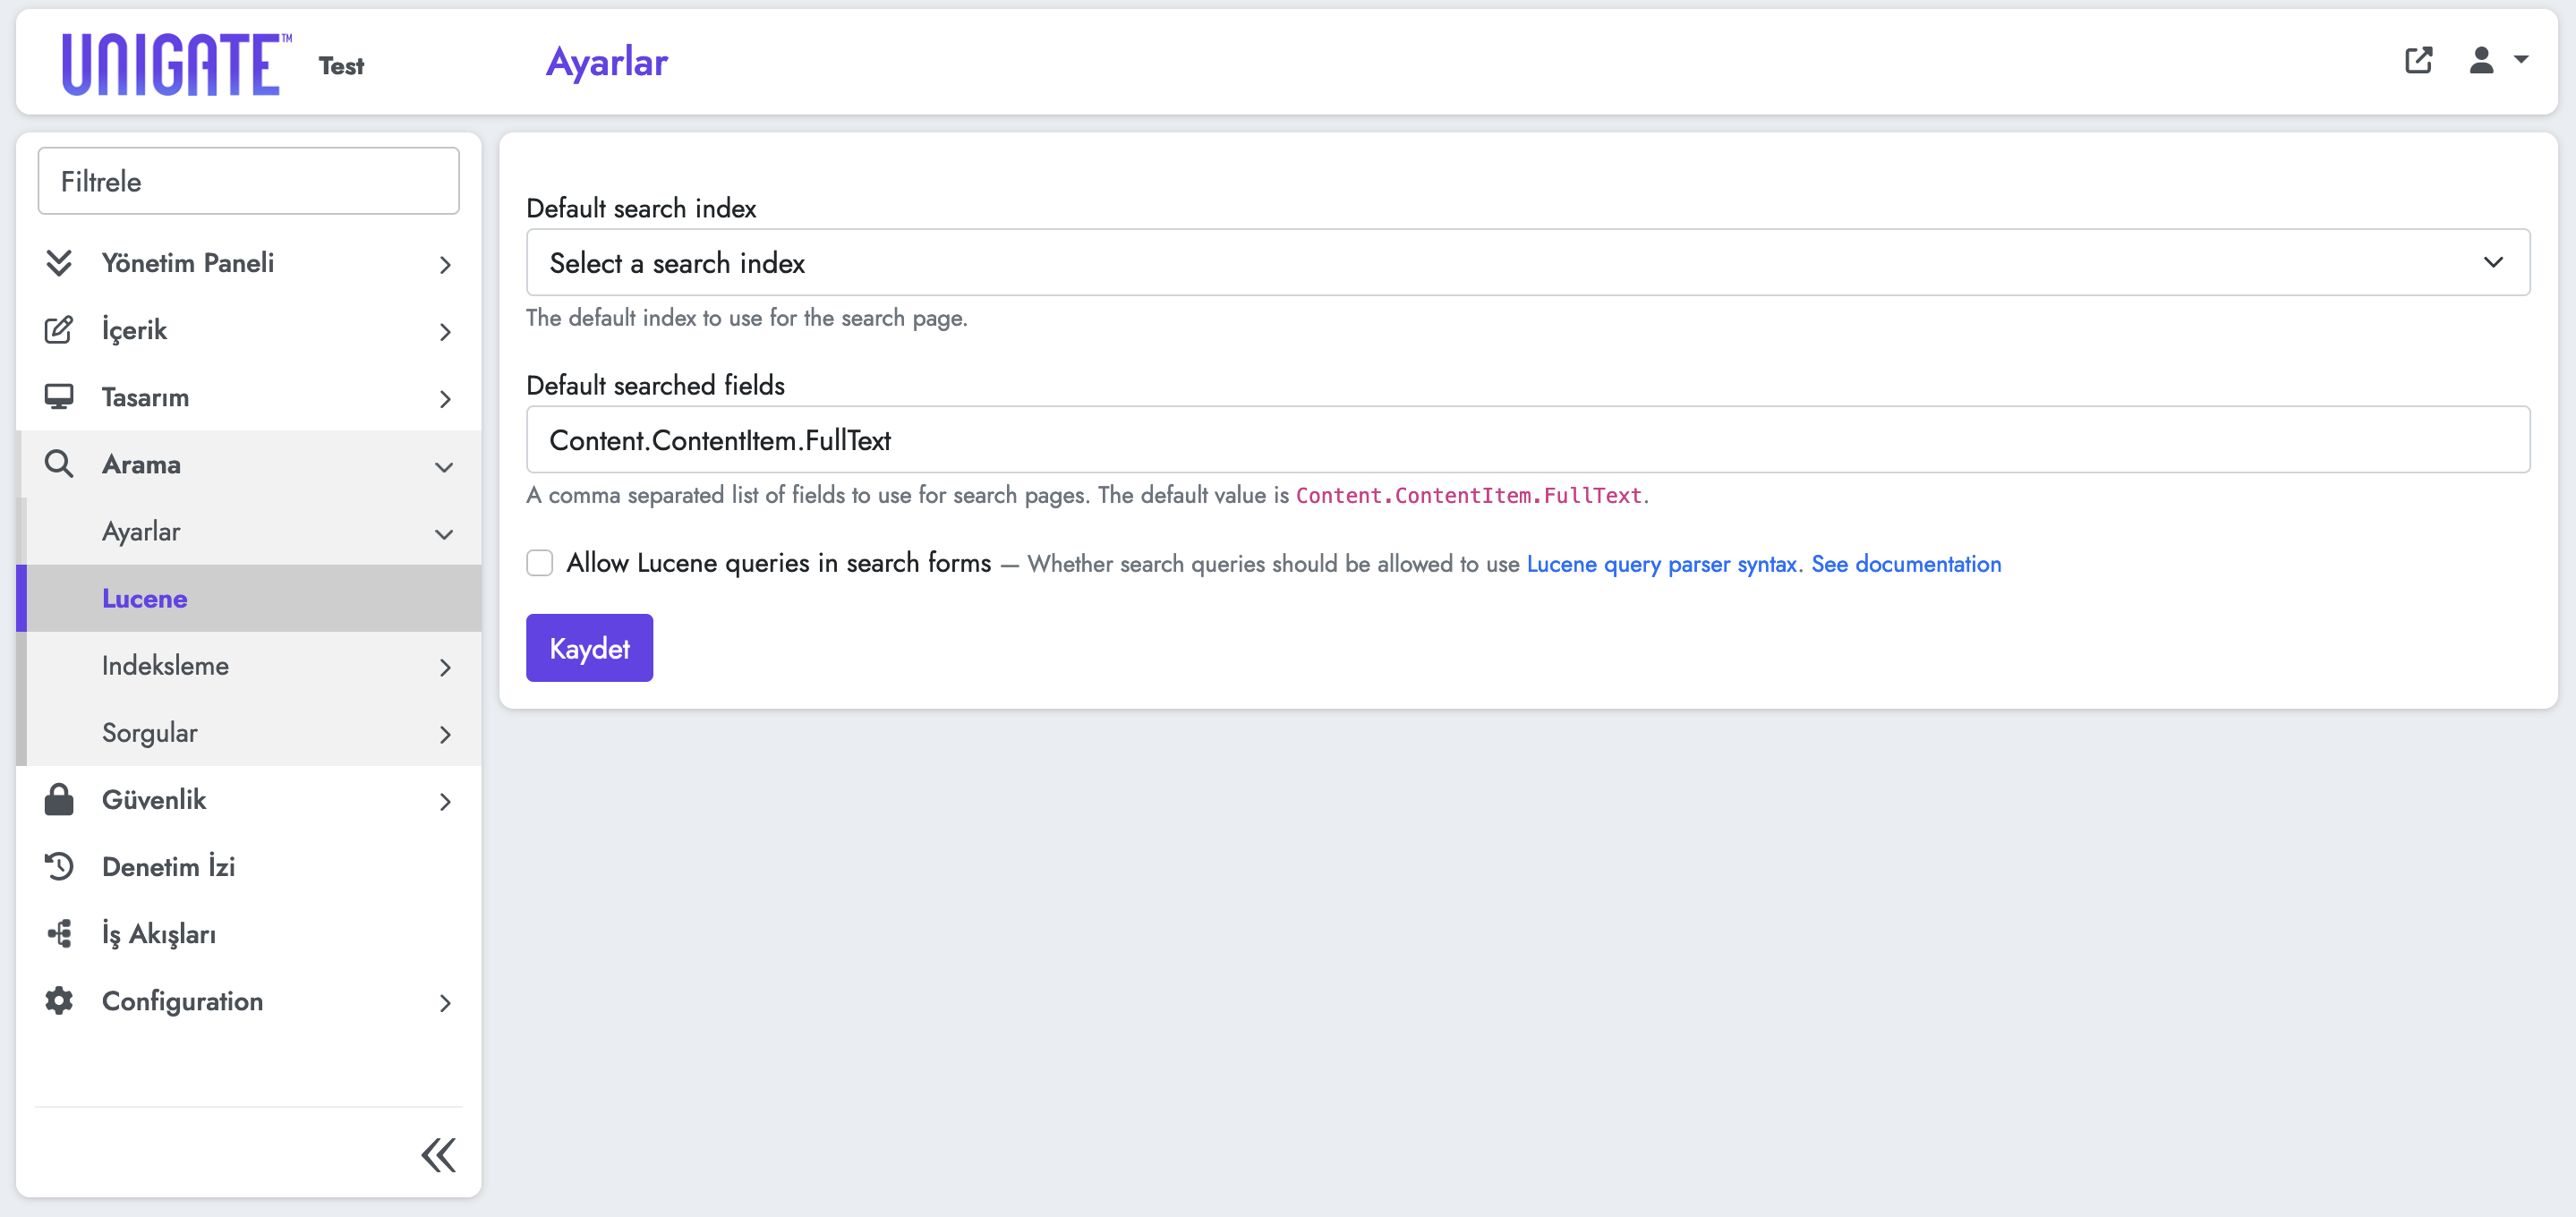
Task: Click the İçerik edit icon
Action: point(59,330)
